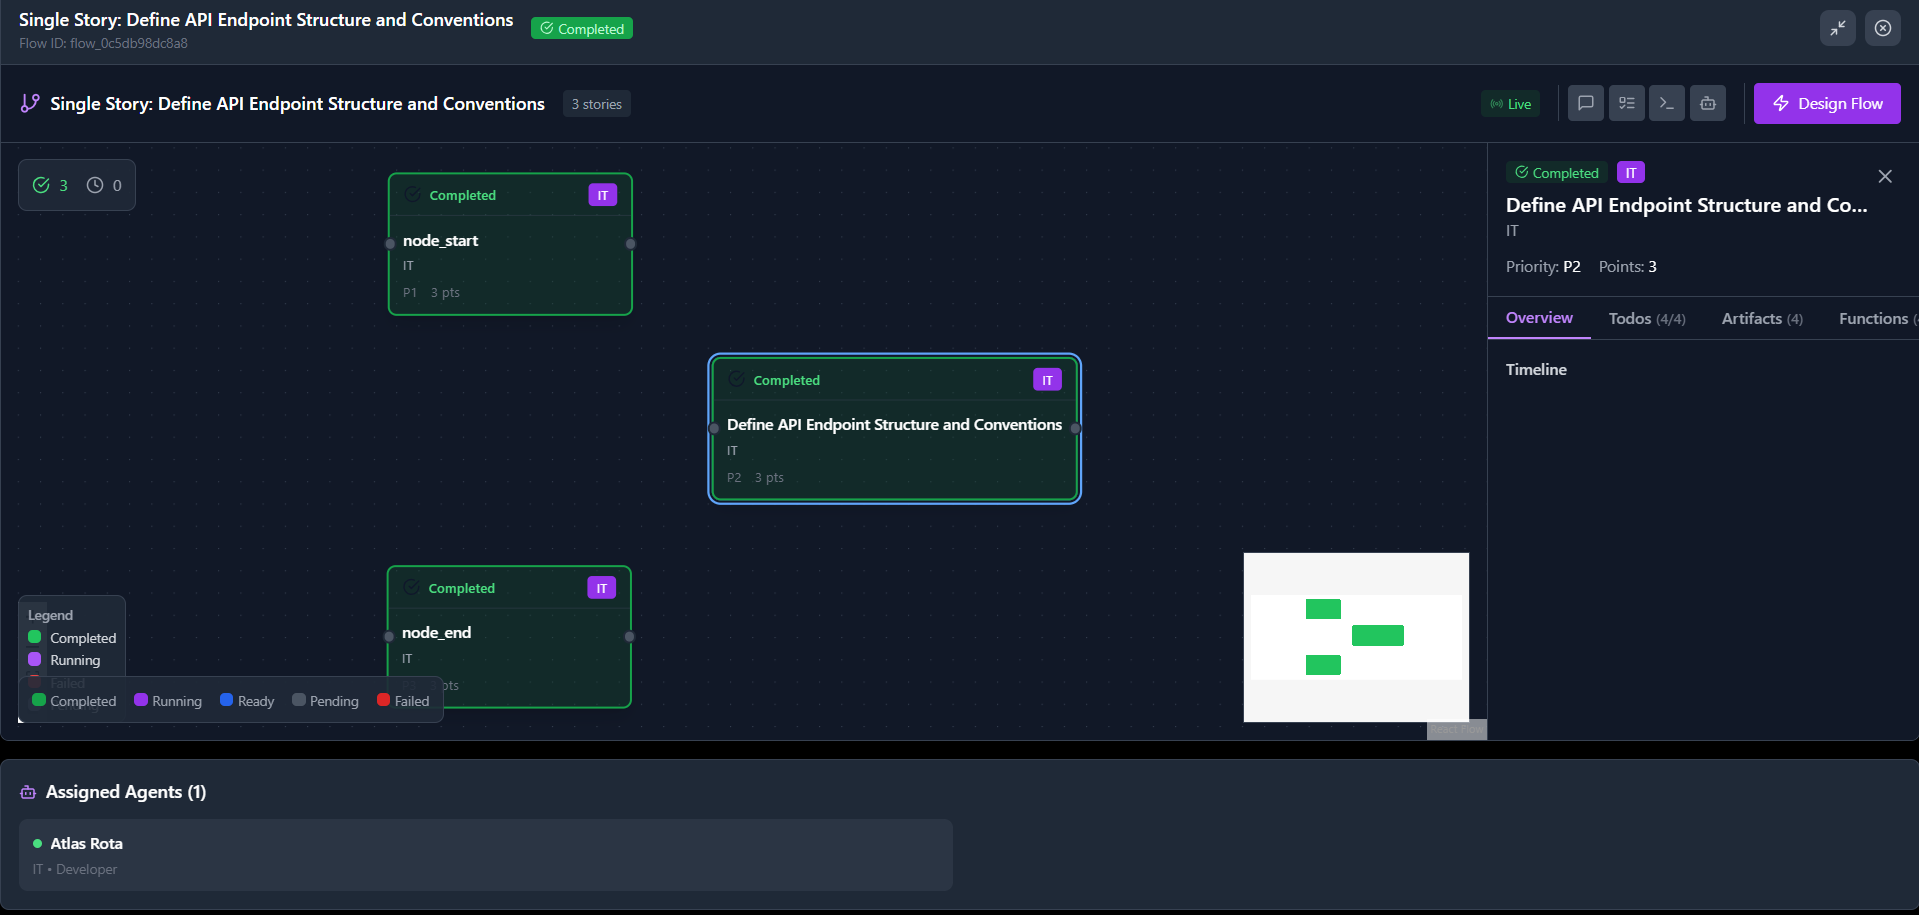Click the Points: 3 label in the details panel
This screenshot has width=1919, height=915.
click(1627, 267)
